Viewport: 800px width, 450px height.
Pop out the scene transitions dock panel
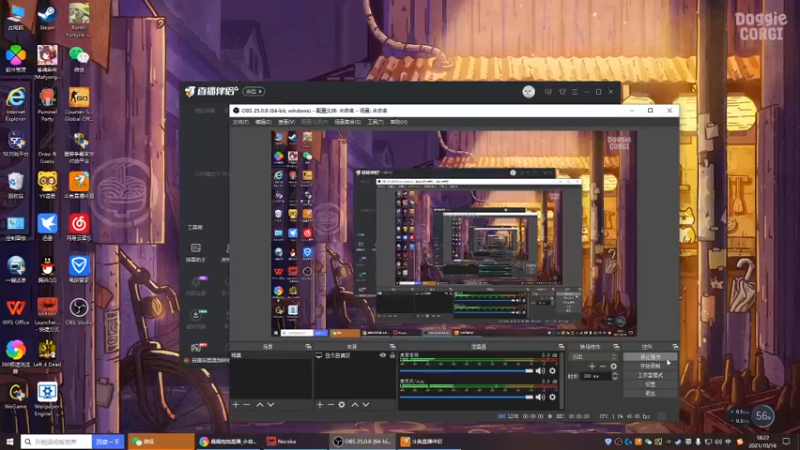click(x=616, y=346)
